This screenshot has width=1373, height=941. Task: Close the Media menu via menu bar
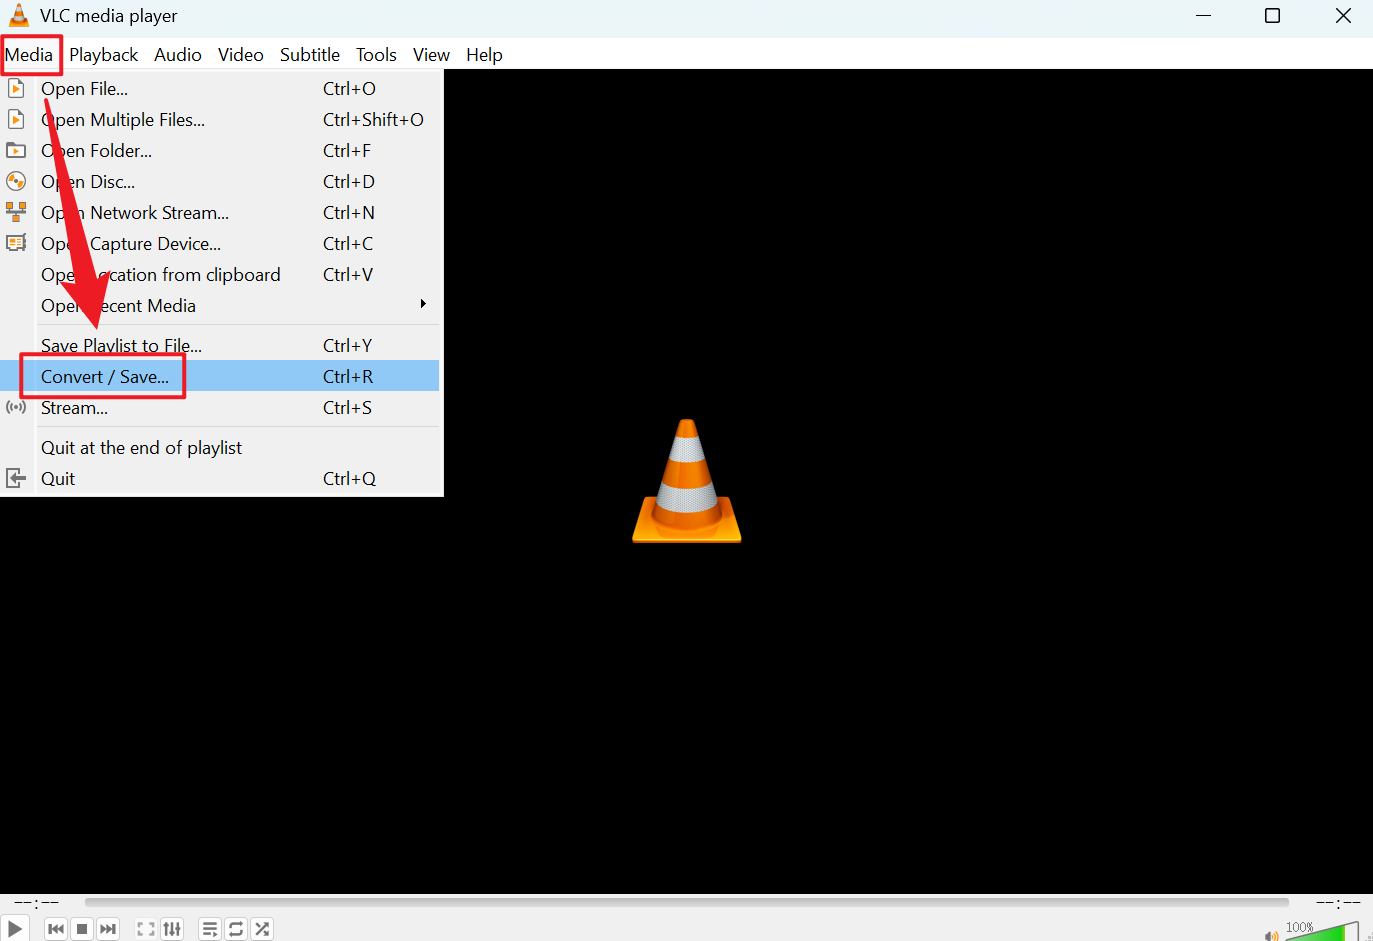point(29,55)
